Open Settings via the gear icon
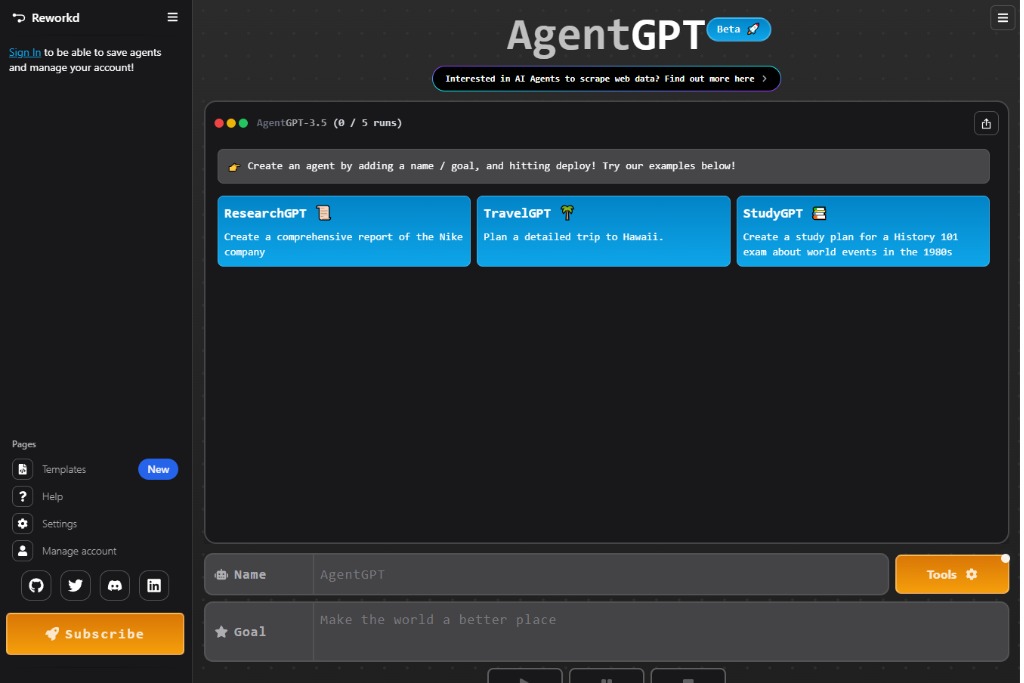Image resolution: width=1024 pixels, height=683 pixels. click(22, 523)
